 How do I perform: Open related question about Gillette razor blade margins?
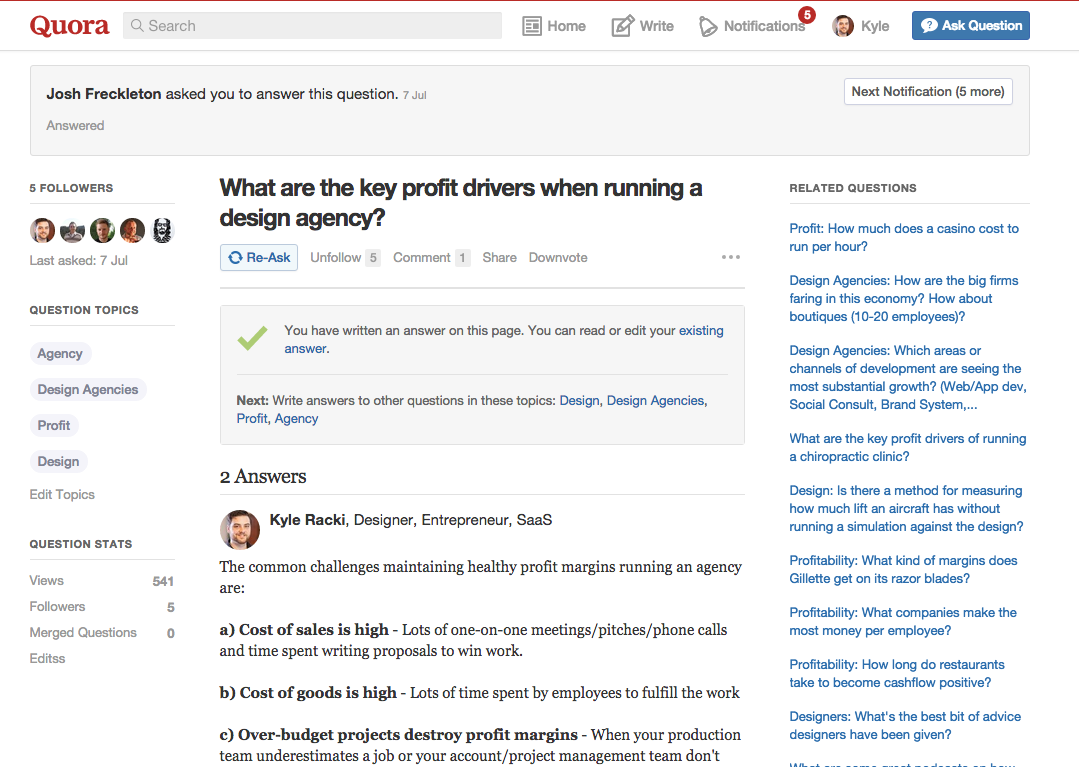pos(903,570)
